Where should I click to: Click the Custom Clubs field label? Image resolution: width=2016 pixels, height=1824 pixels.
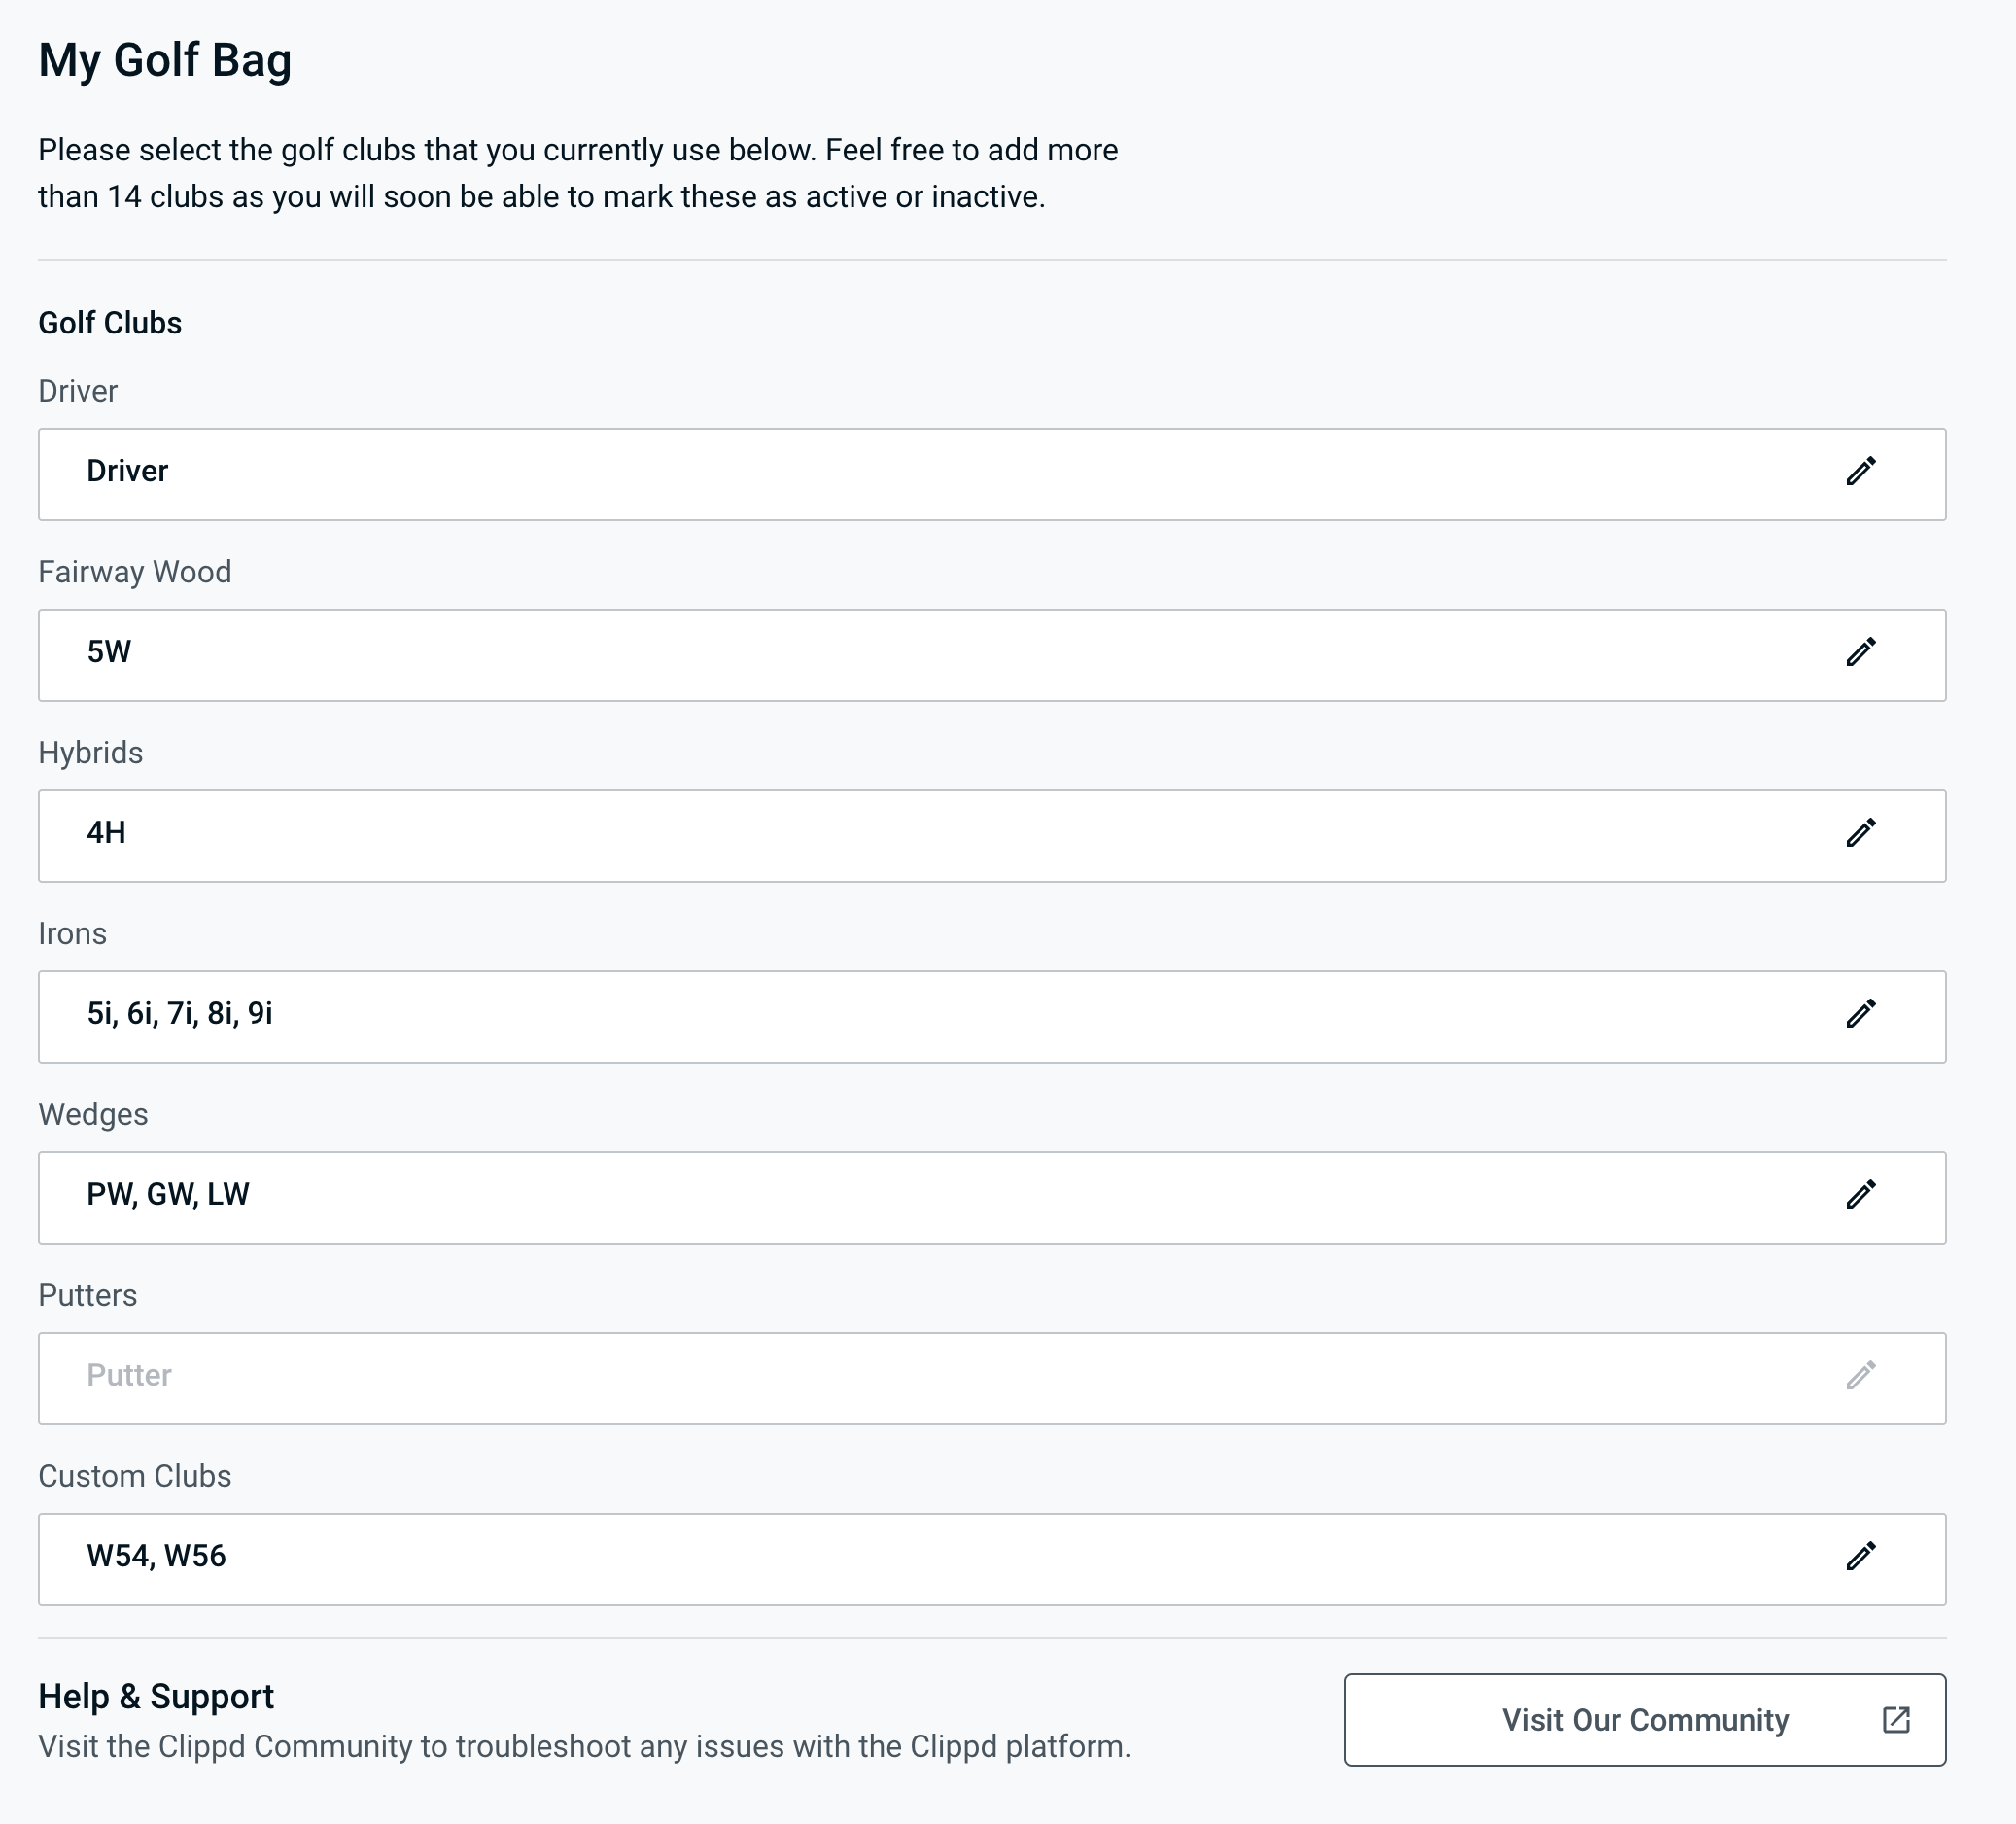(135, 1476)
